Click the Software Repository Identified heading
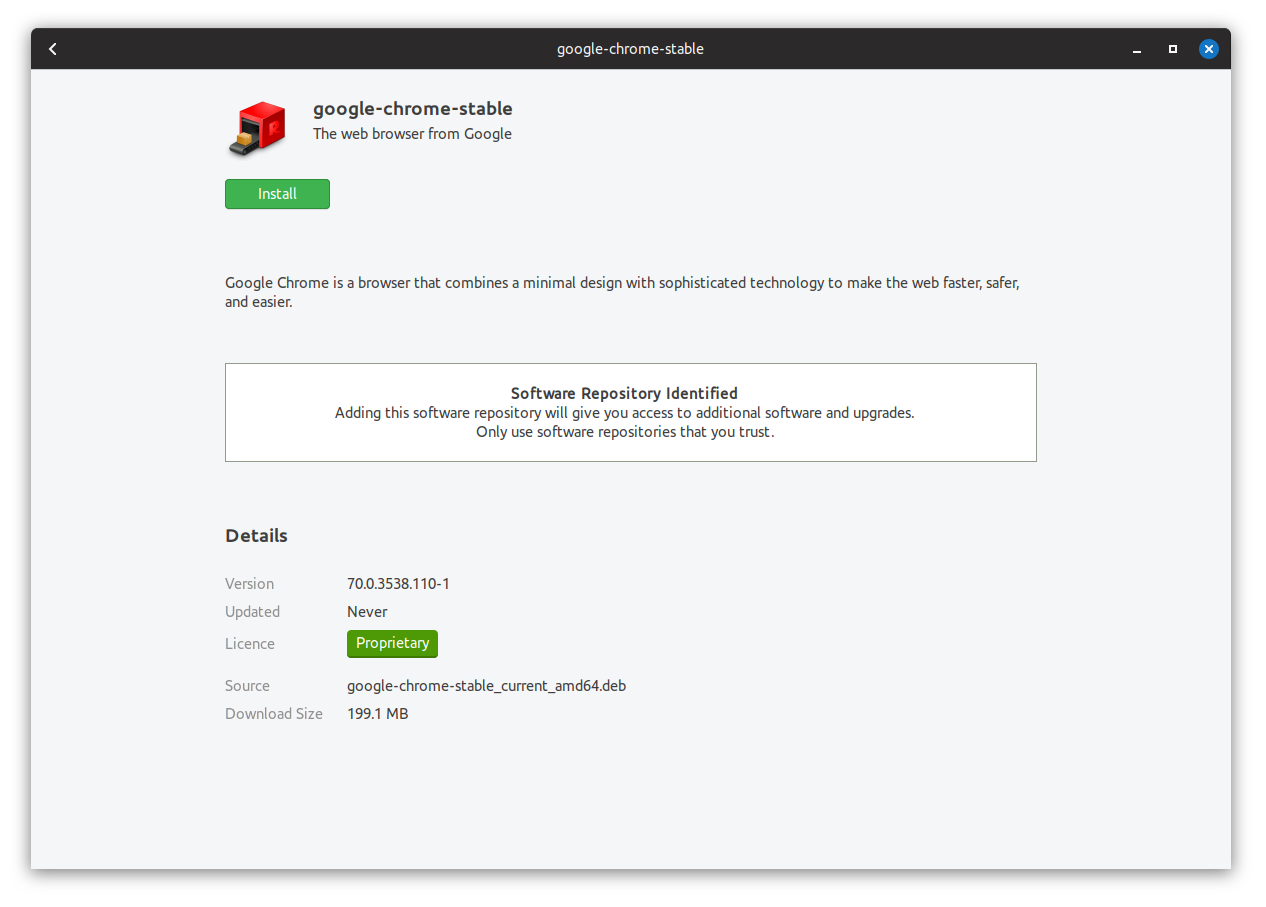 624,394
